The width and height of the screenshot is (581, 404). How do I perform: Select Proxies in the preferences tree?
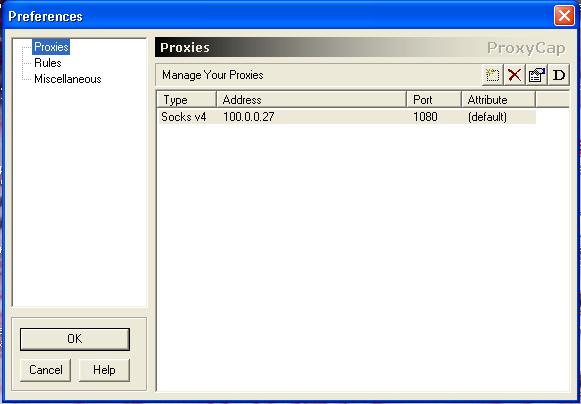pyautogui.click(x=51, y=47)
